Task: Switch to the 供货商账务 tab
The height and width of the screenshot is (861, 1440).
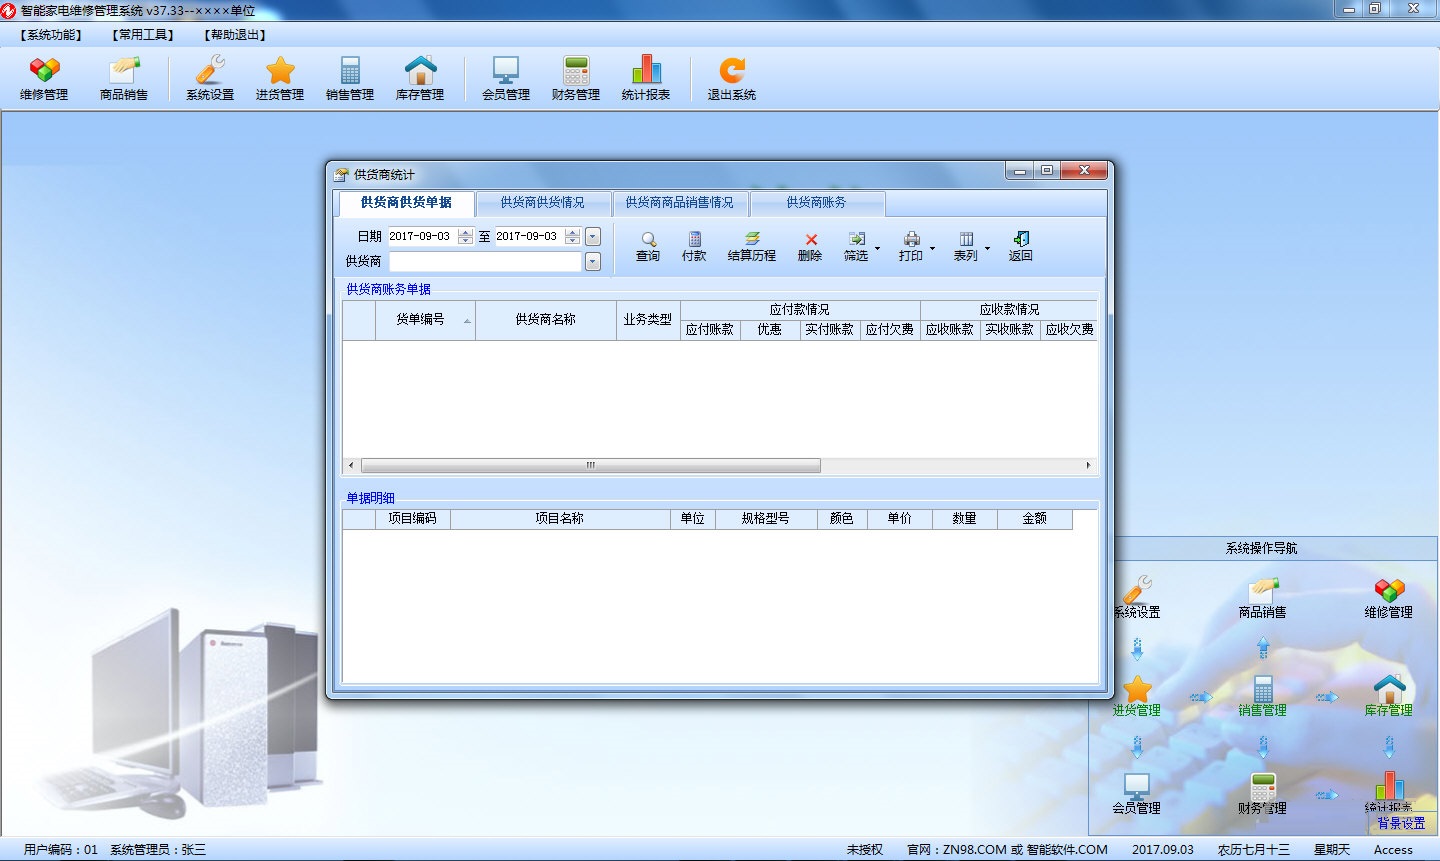Action: [x=816, y=203]
